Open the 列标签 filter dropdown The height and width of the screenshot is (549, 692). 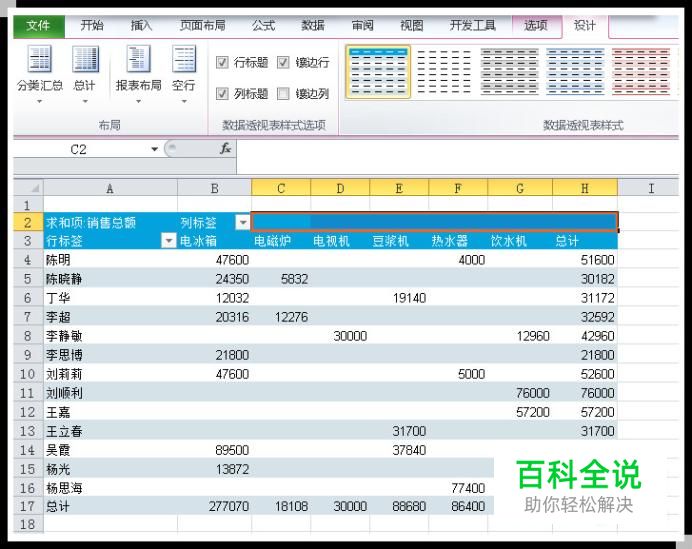243,222
